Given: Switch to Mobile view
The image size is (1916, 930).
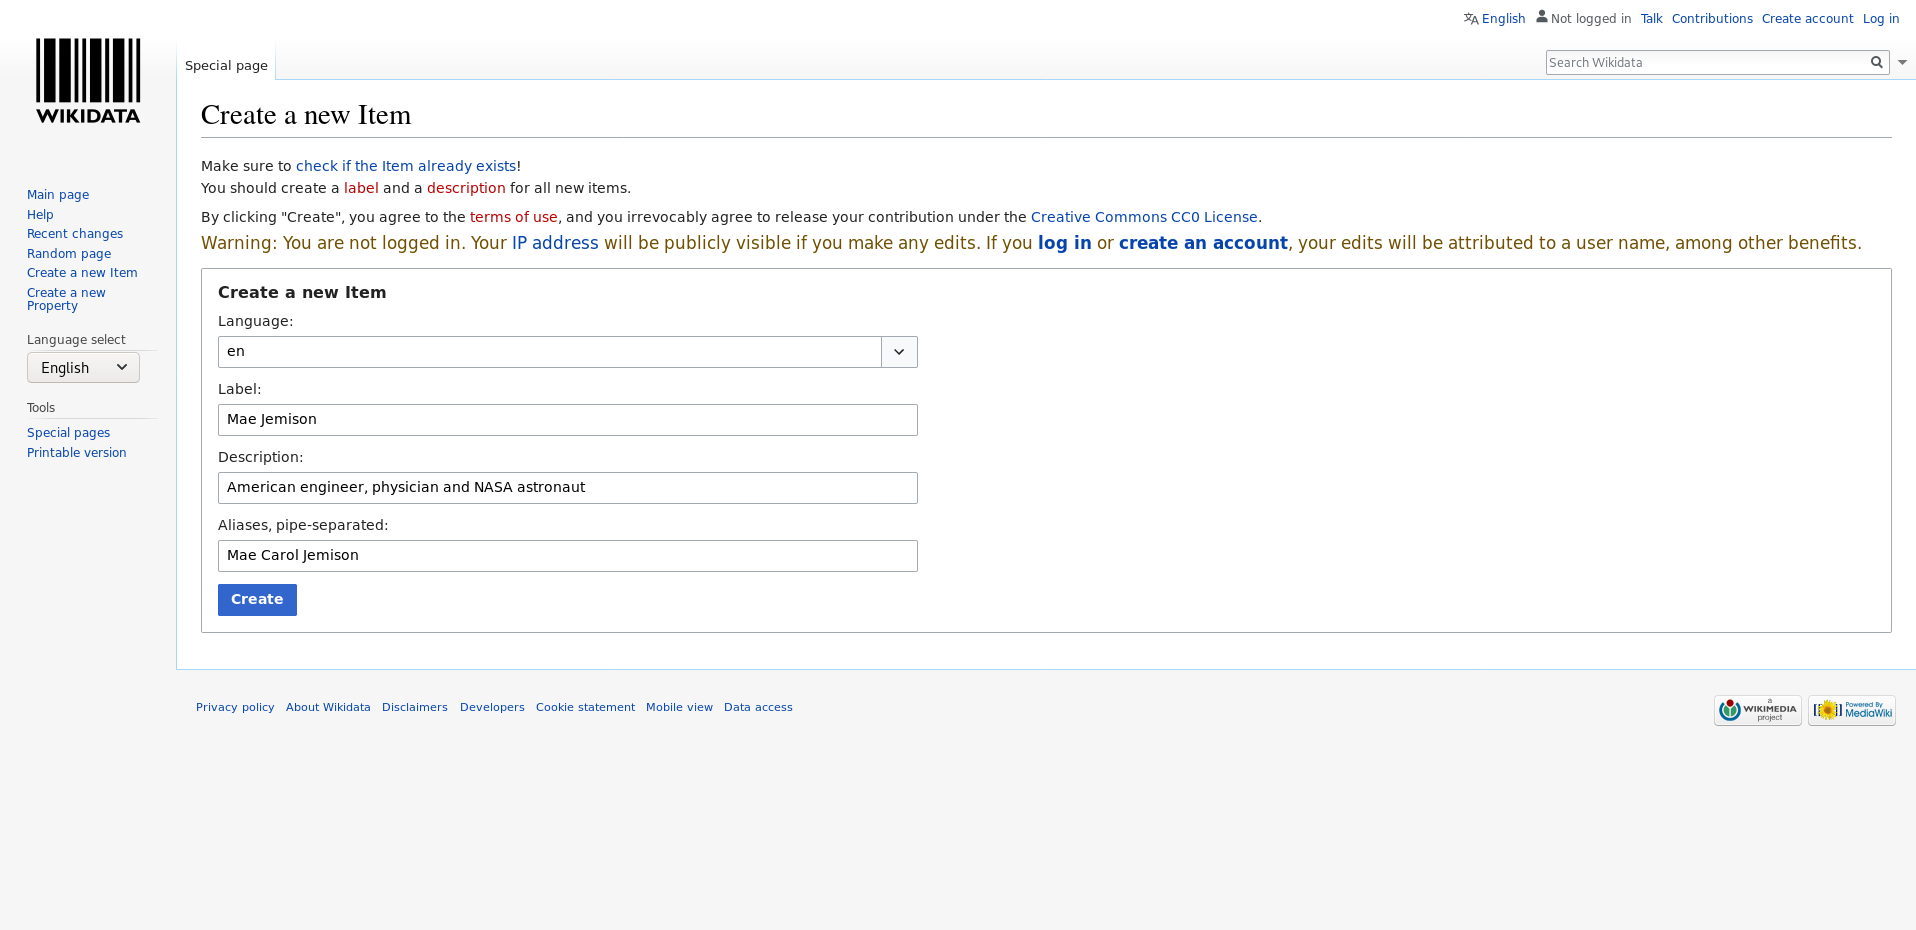Looking at the screenshot, I should click(x=679, y=707).
